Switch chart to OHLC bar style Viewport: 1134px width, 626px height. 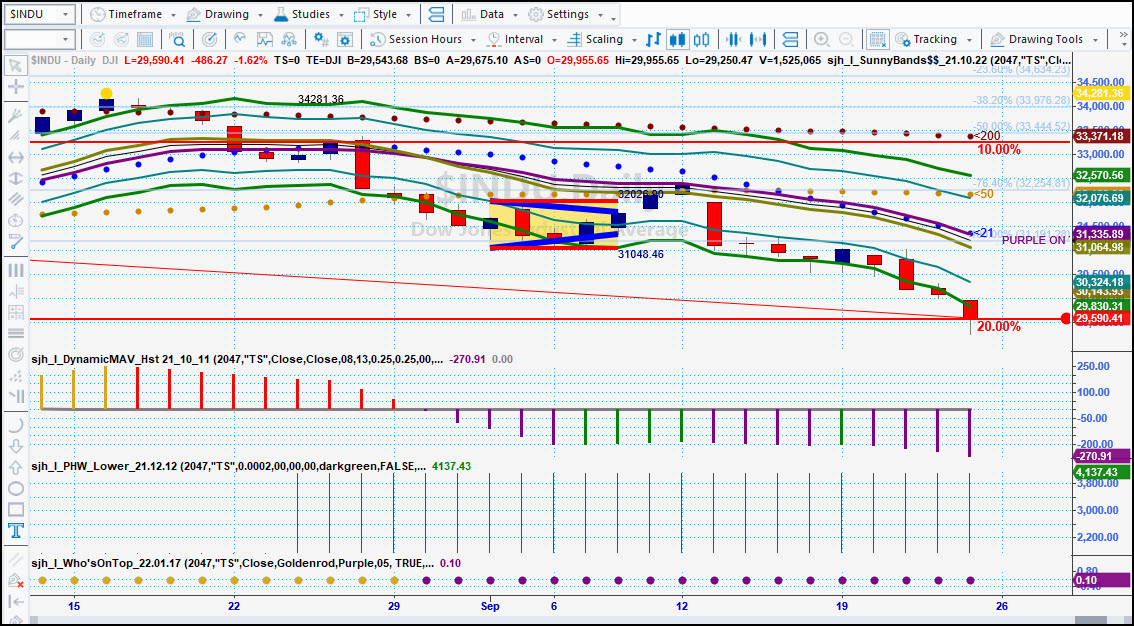(653, 39)
